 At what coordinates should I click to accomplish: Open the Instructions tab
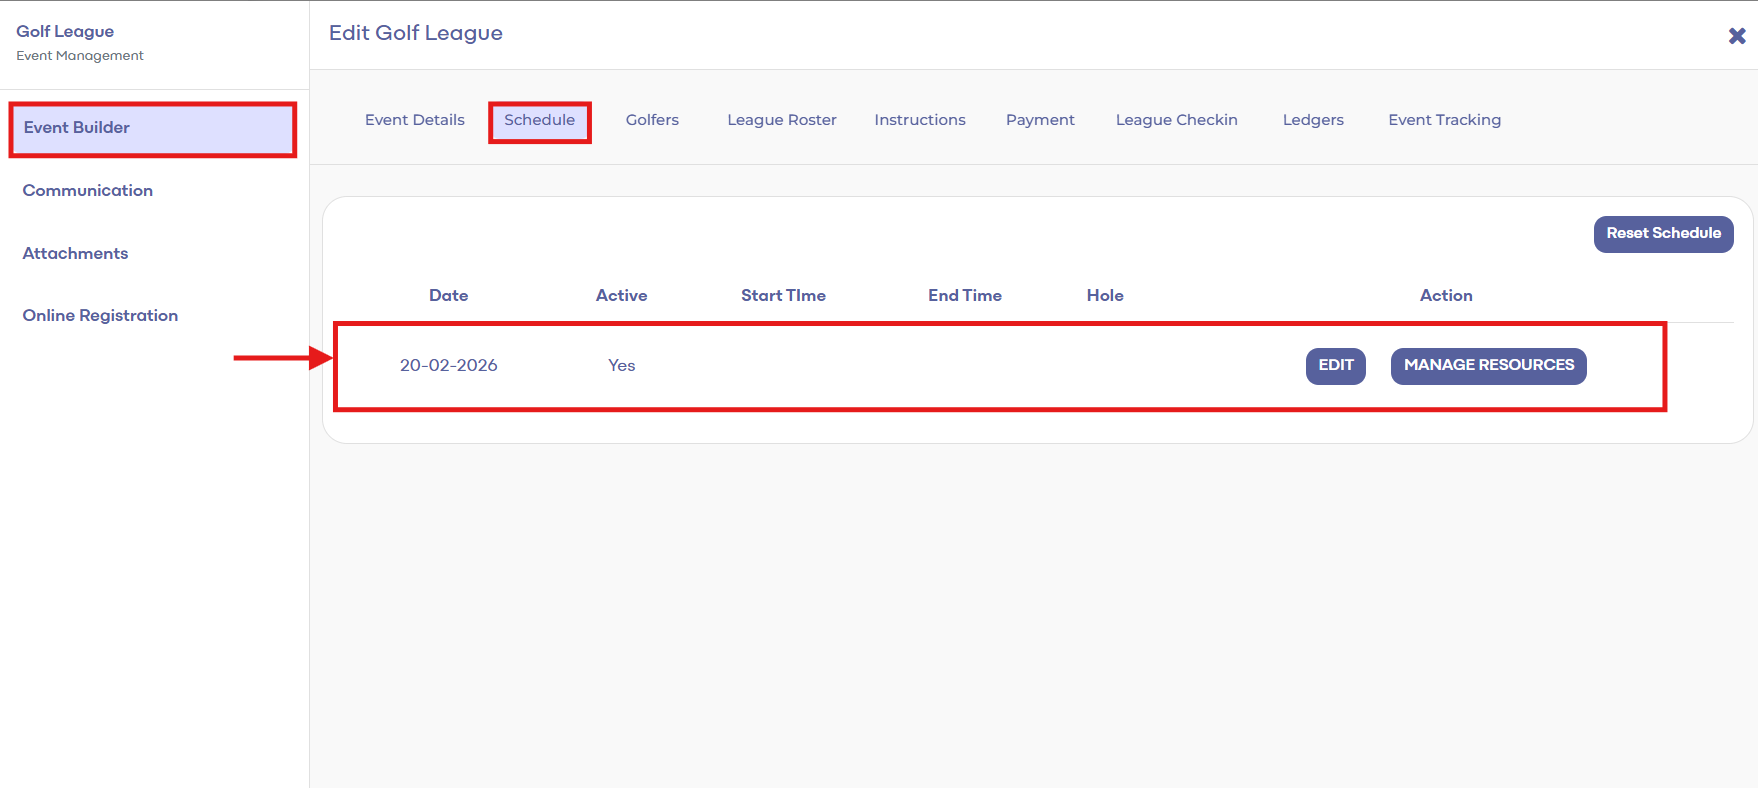click(x=919, y=120)
